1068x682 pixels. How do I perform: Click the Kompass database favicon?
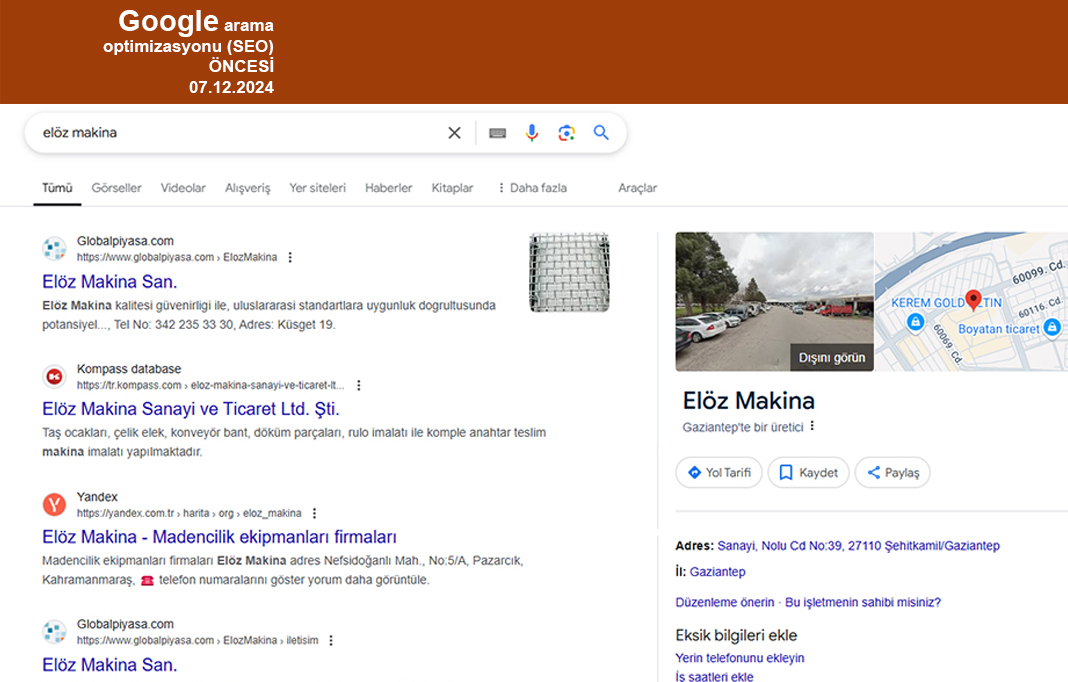tap(54, 376)
